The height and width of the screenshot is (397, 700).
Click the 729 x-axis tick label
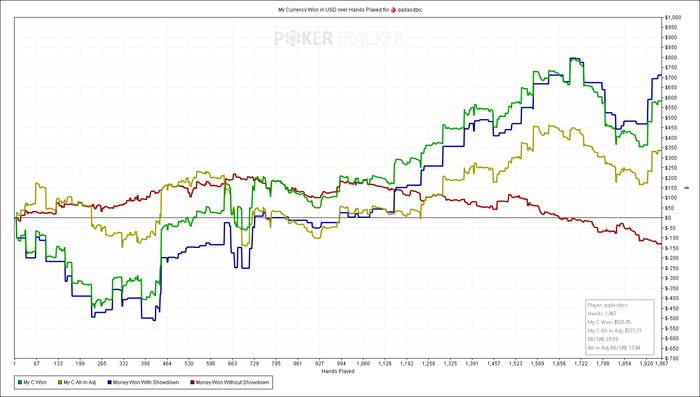tap(255, 364)
